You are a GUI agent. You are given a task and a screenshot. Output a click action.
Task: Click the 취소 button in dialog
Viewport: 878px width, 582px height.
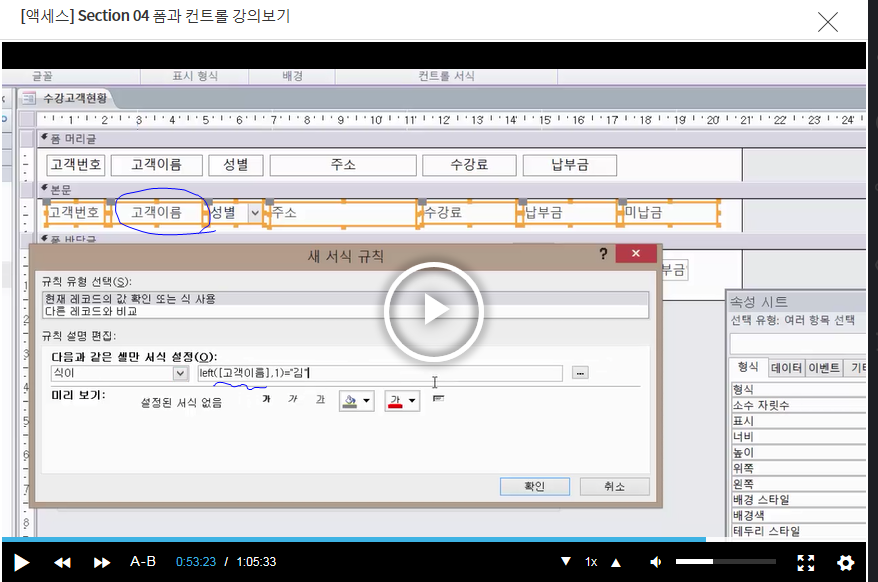tap(614, 486)
